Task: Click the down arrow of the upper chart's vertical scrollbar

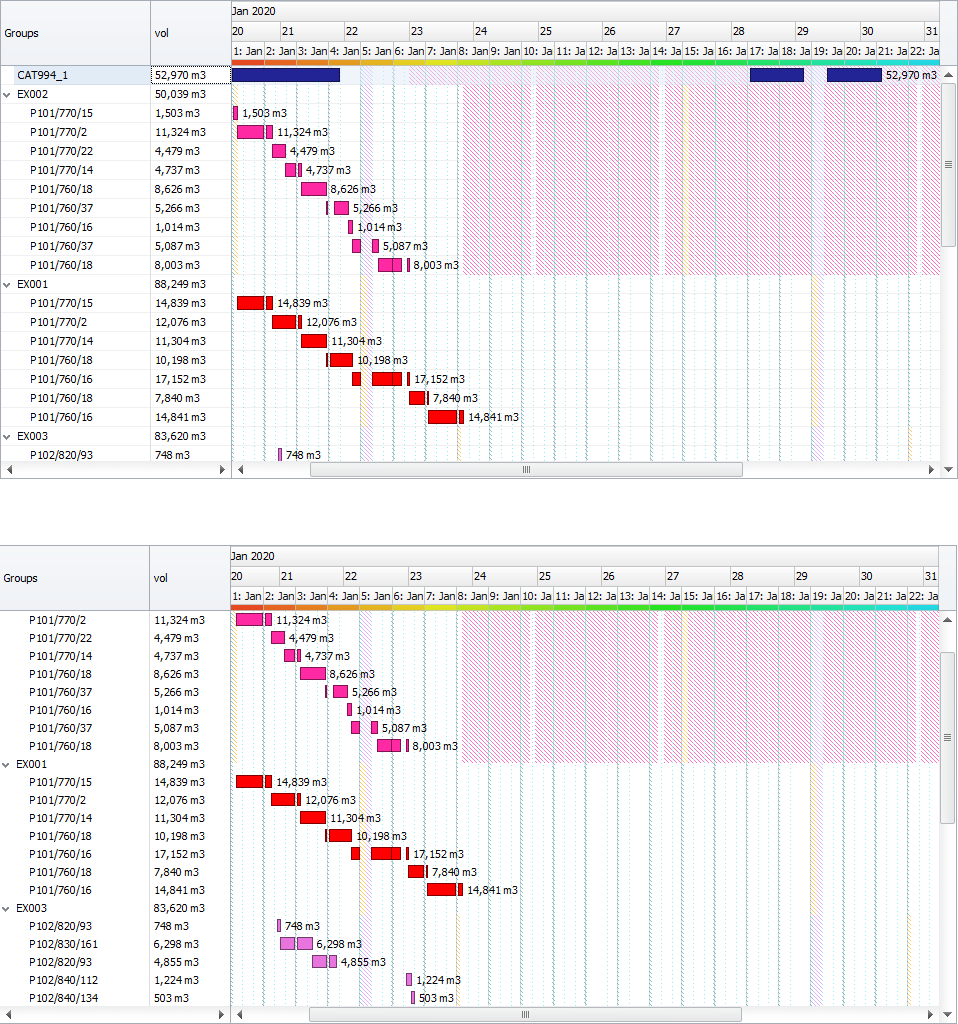Action: coord(949,469)
